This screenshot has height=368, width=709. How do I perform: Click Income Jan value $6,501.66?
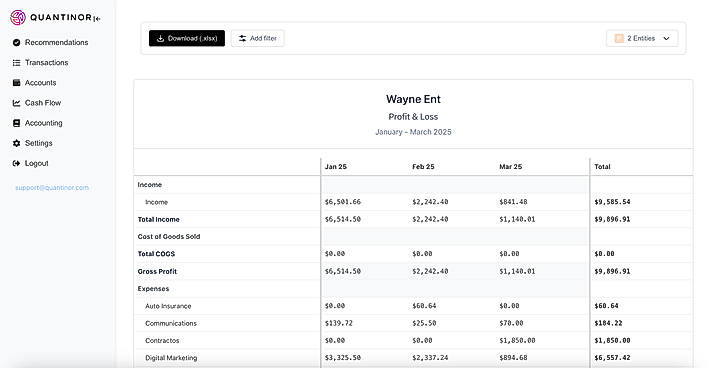click(x=343, y=202)
